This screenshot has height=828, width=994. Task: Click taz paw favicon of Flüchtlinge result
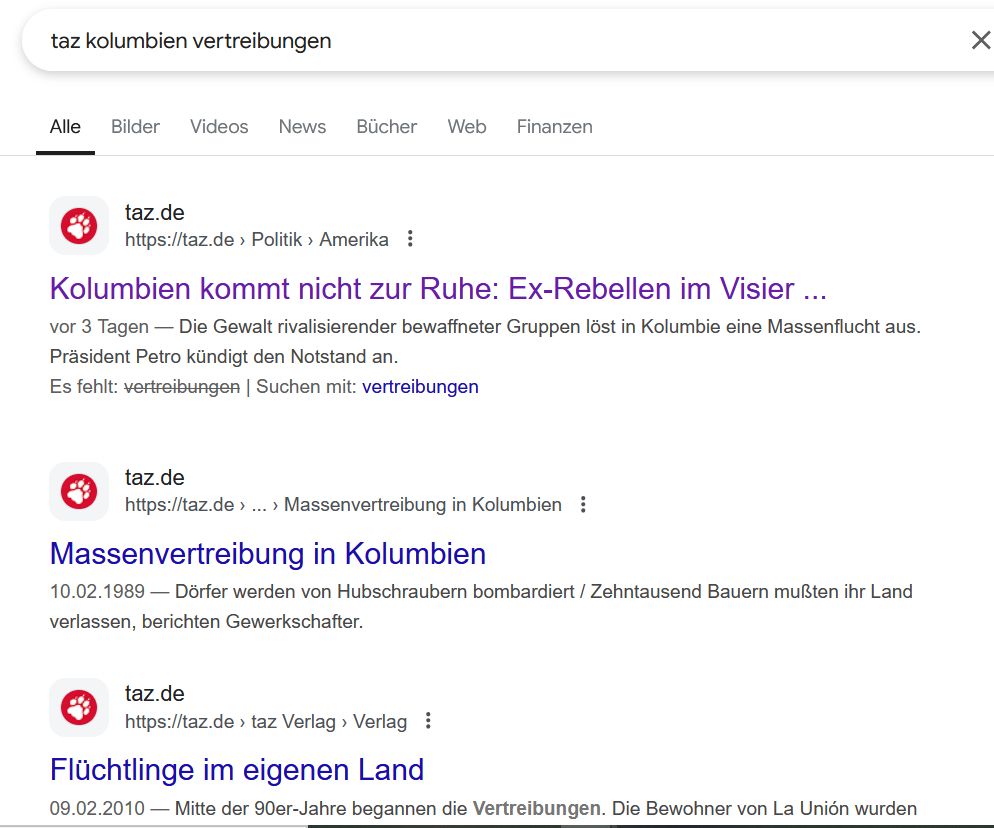tap(79, 708)
